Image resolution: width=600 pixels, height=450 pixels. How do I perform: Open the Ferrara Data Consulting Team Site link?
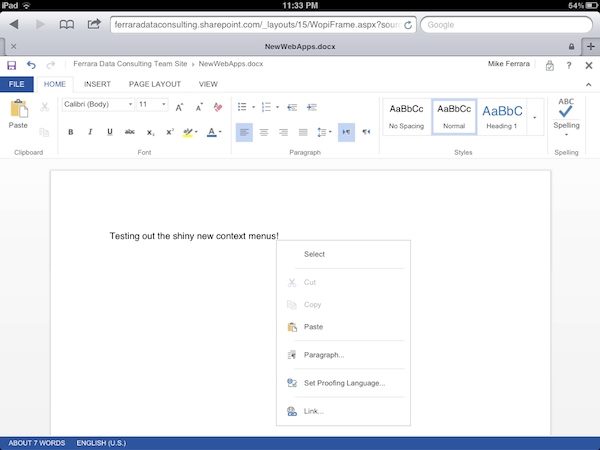click(130, 64)
